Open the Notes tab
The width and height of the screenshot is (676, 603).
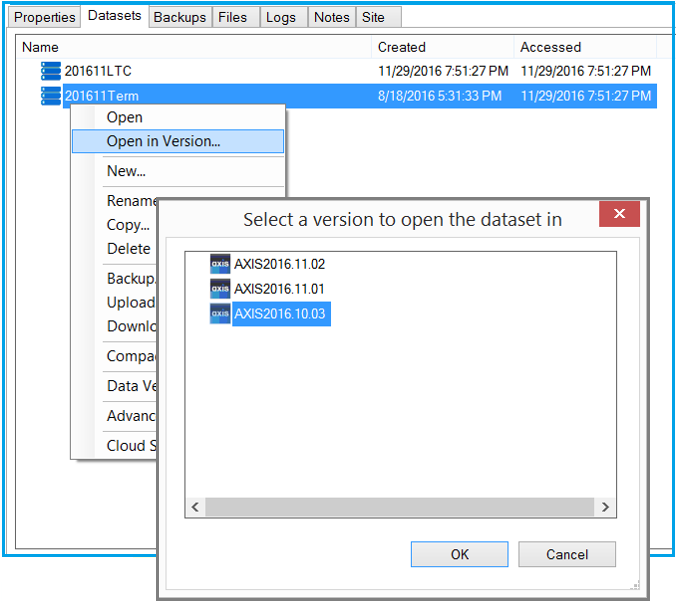(x=332, y=17)
